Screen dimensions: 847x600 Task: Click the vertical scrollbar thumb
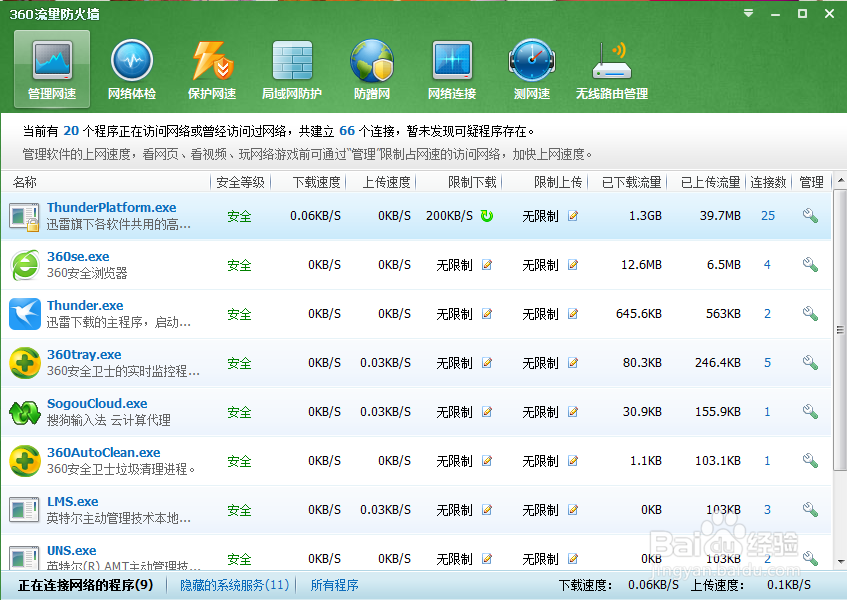pyautogui.click(x=840, y=329)
